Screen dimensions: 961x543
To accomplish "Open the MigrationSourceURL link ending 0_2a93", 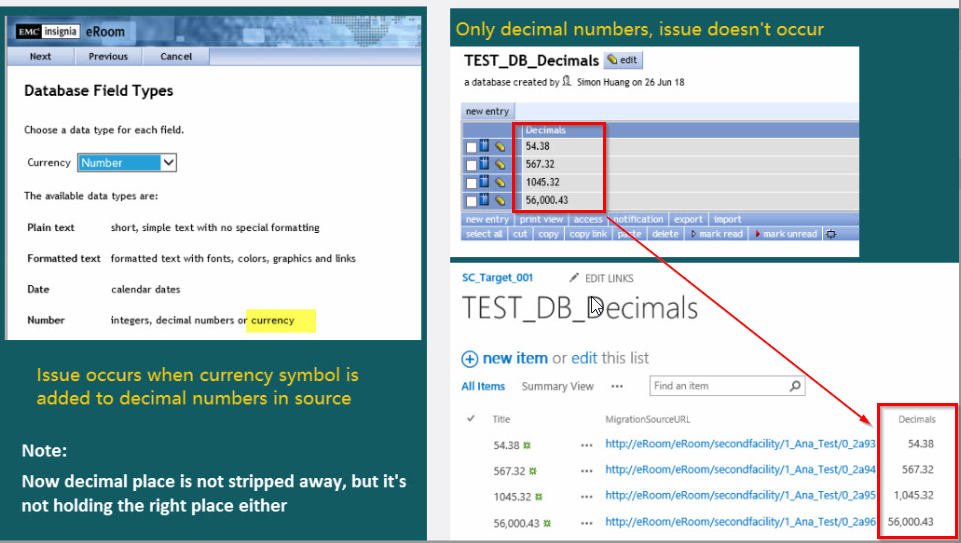I will point(740,444).
